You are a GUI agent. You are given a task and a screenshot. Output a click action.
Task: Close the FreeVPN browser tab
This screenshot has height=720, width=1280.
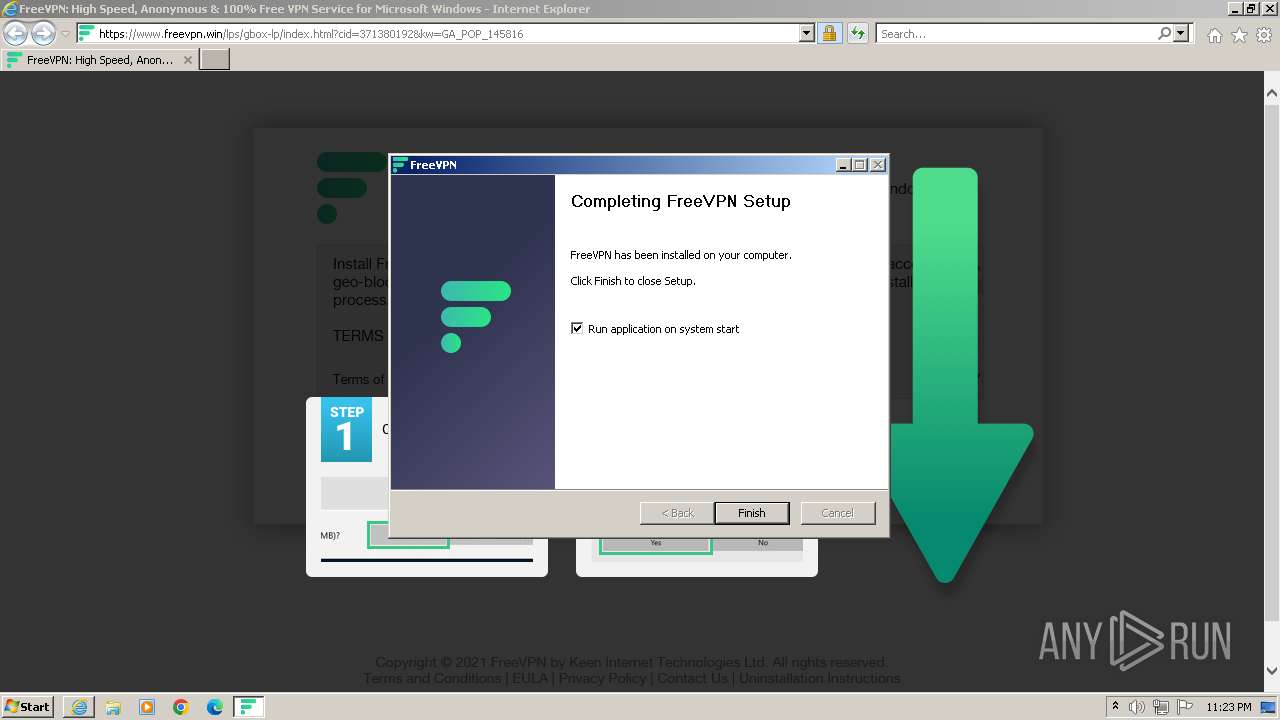click(188, 60)
